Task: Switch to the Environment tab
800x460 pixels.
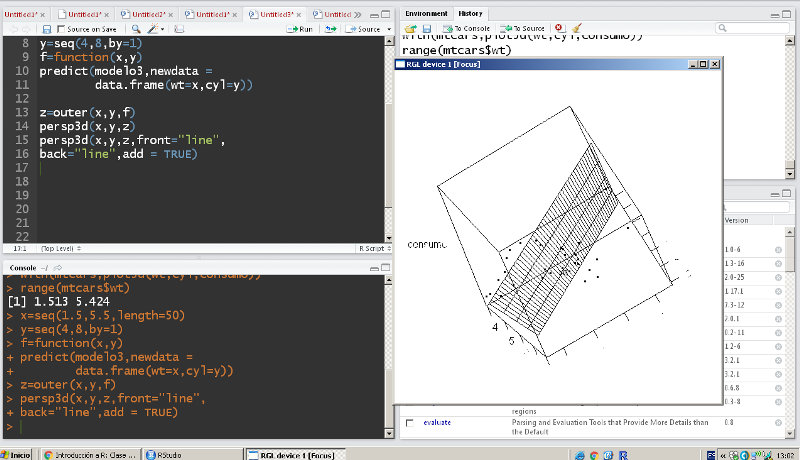Action: (x=426, y=13)
